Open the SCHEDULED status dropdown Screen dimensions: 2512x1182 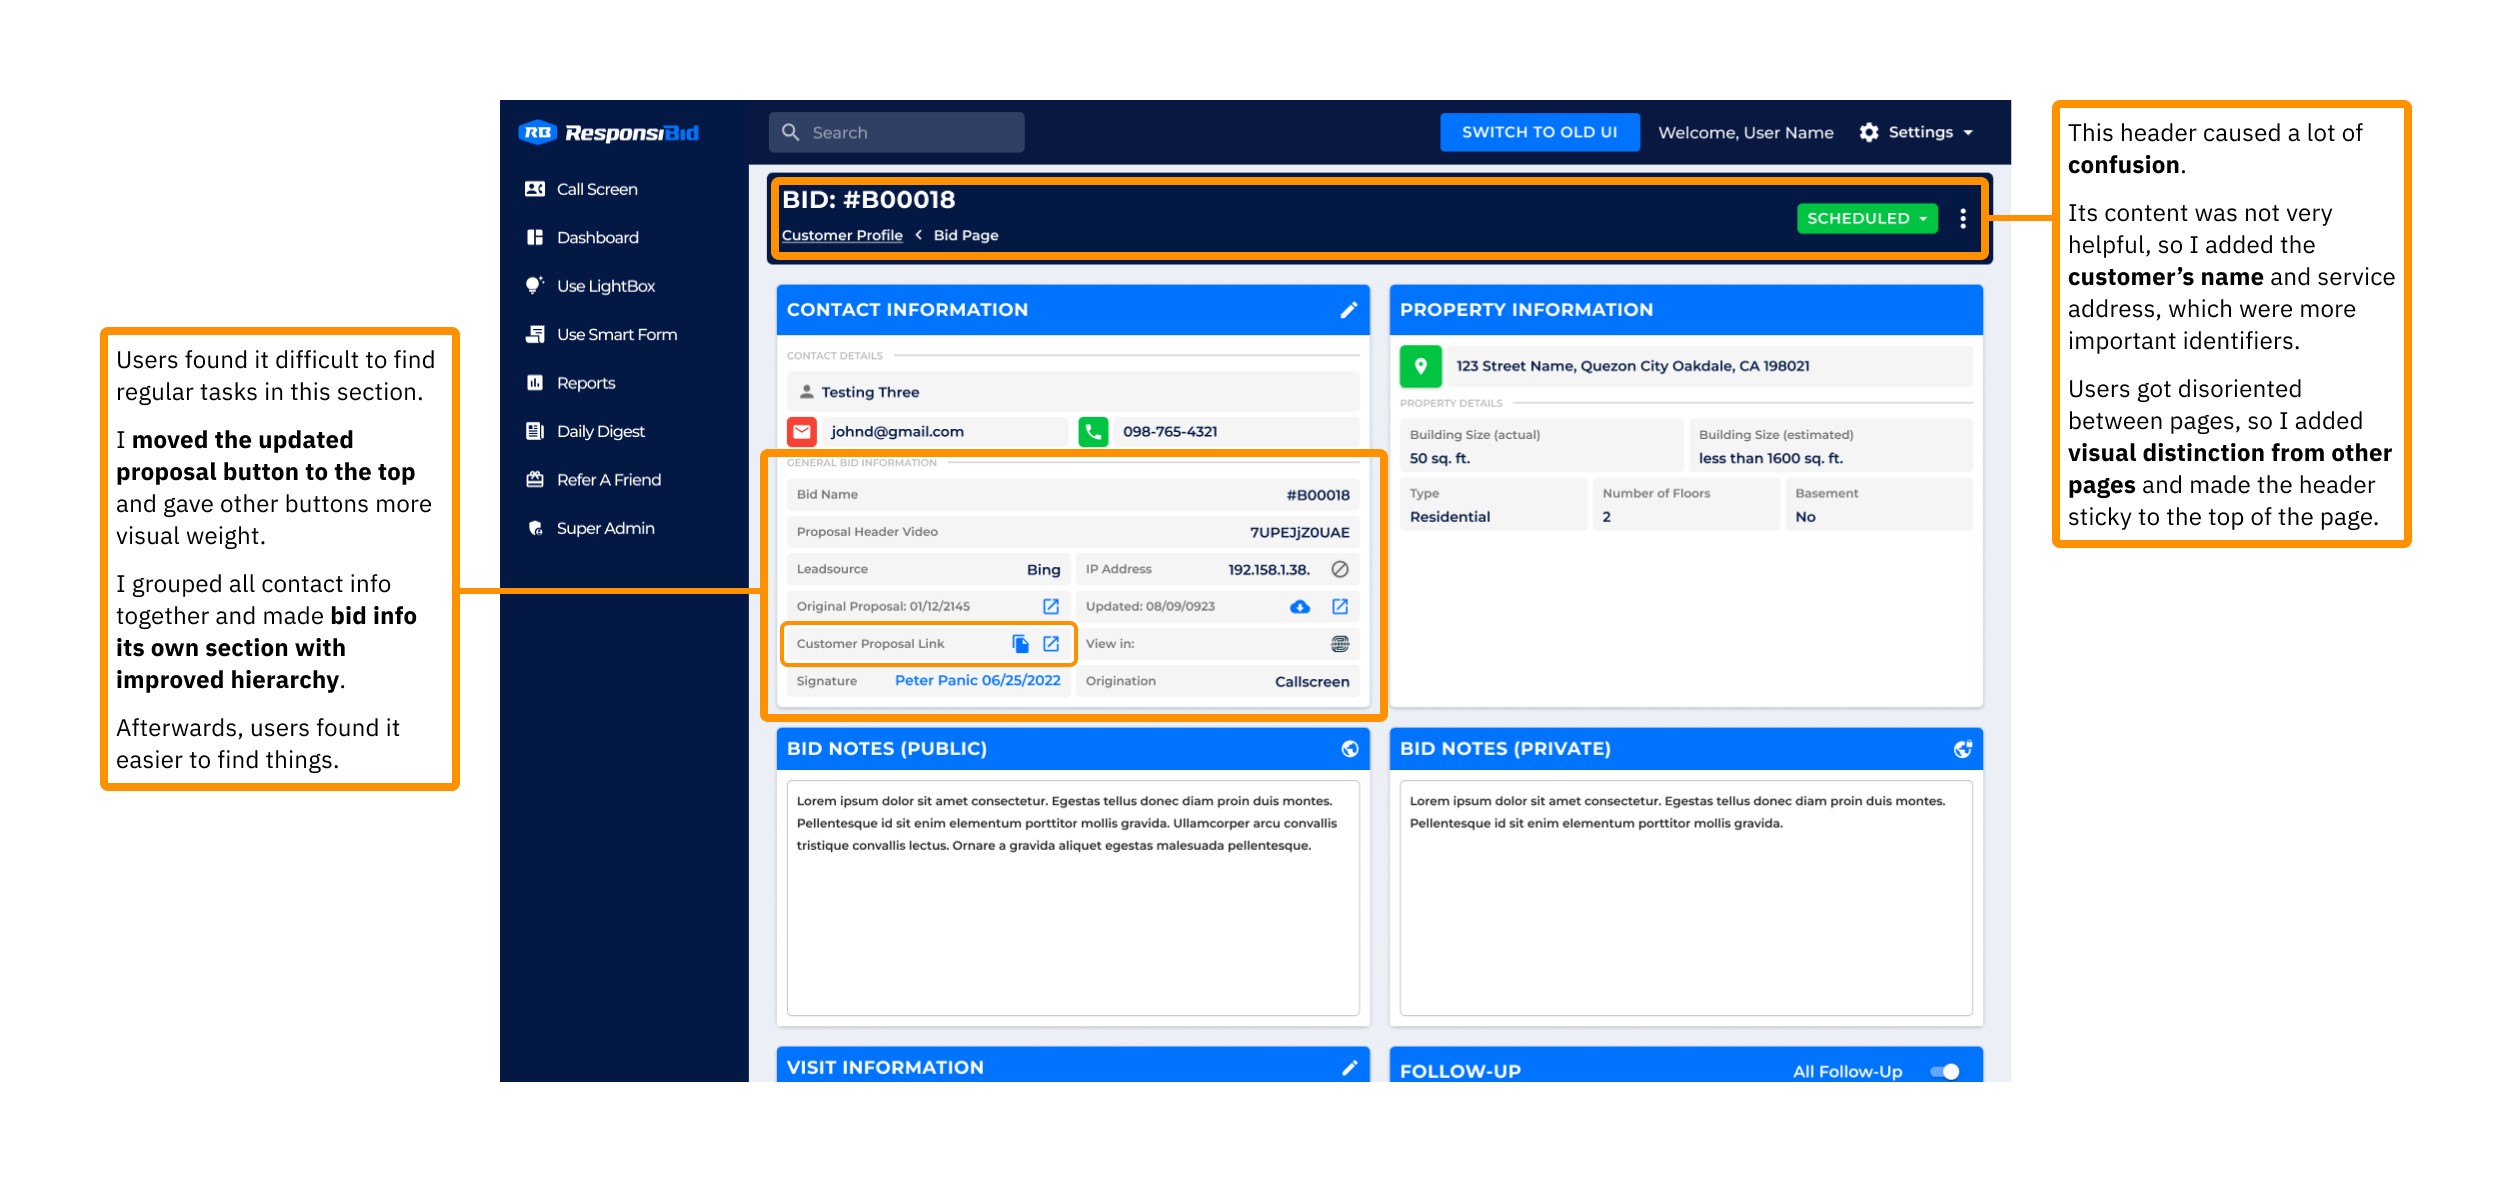pyautogui.click(x=1866, y=218)
